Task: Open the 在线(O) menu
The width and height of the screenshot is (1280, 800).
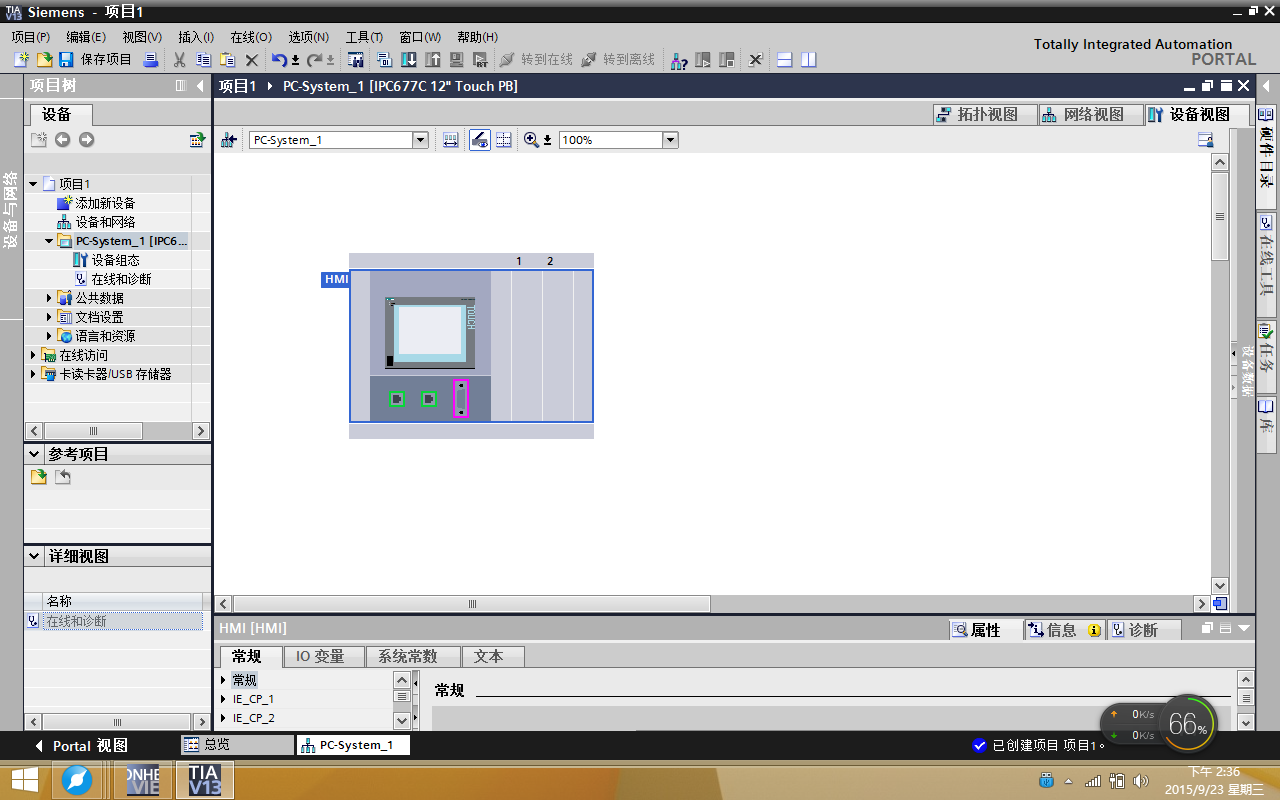Action: [251, 37]
